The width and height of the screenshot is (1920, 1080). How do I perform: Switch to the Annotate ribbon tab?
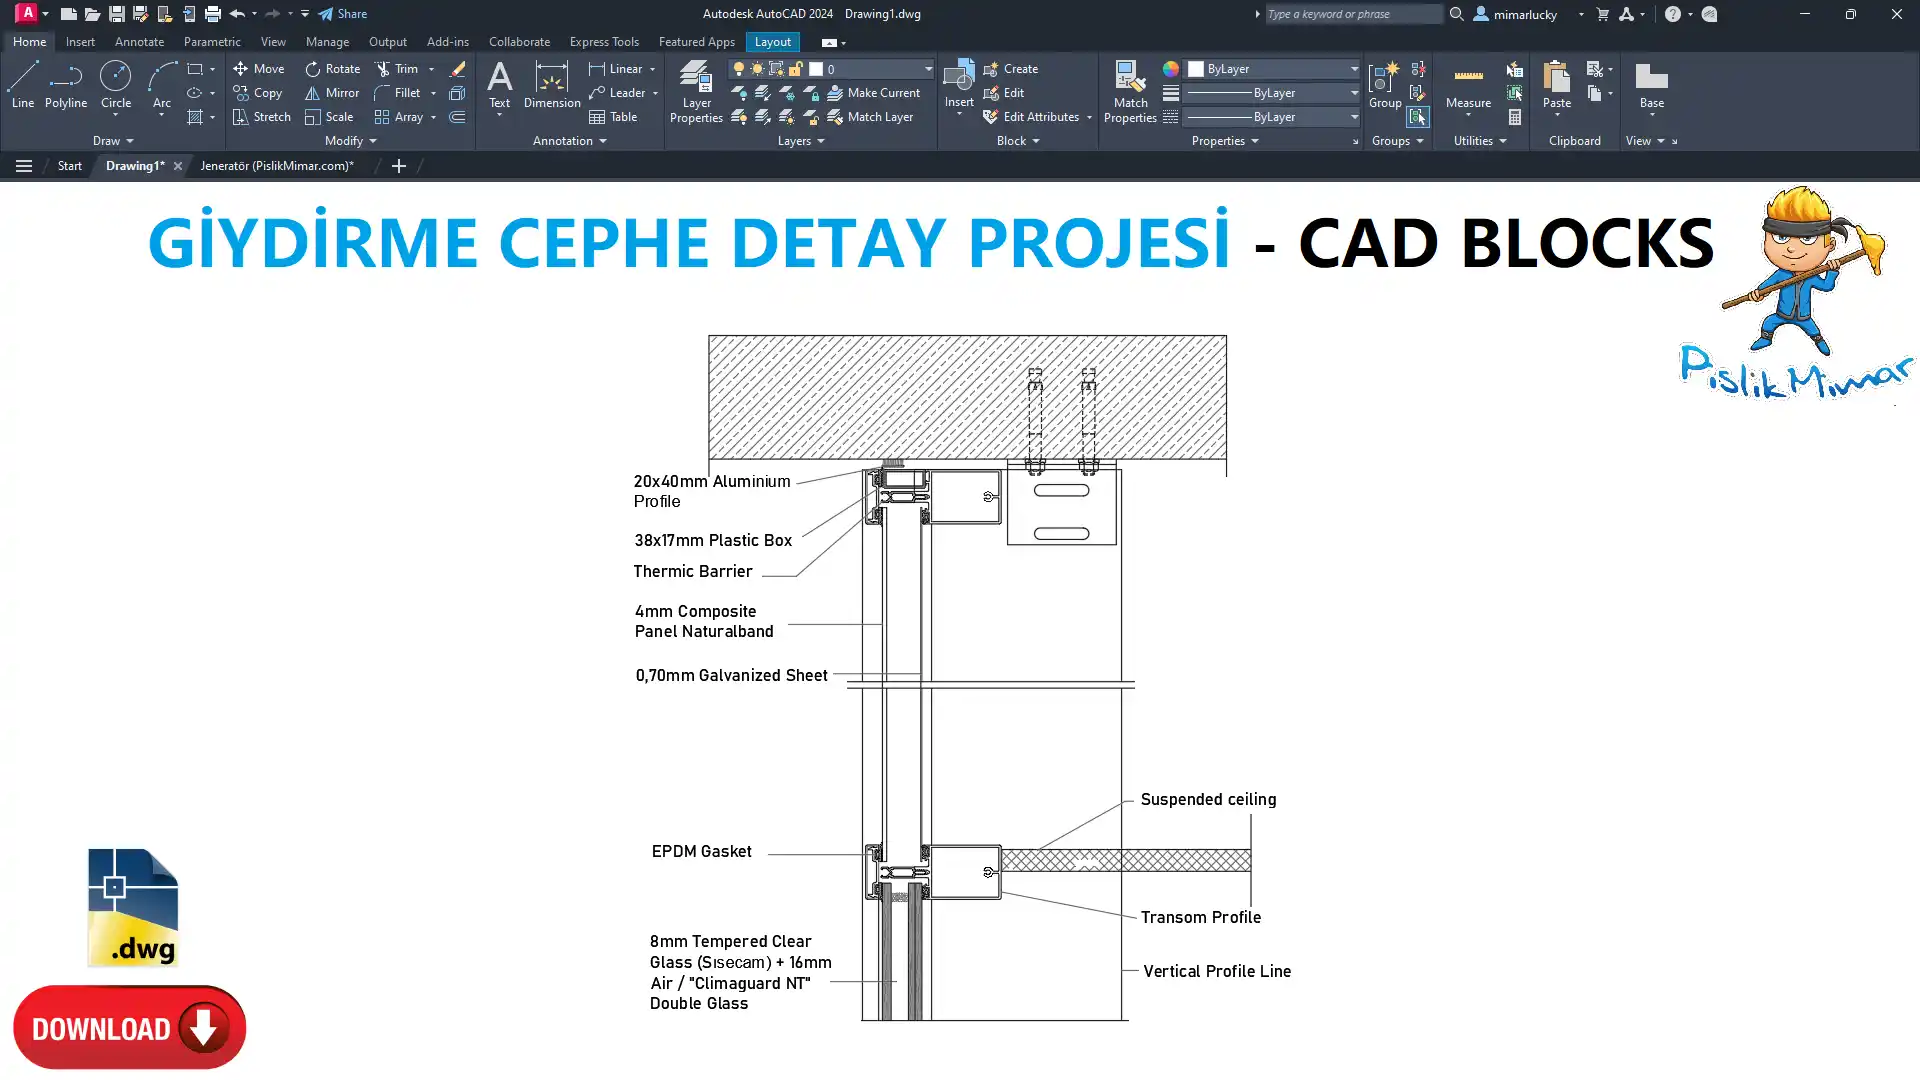click(139, 42)
